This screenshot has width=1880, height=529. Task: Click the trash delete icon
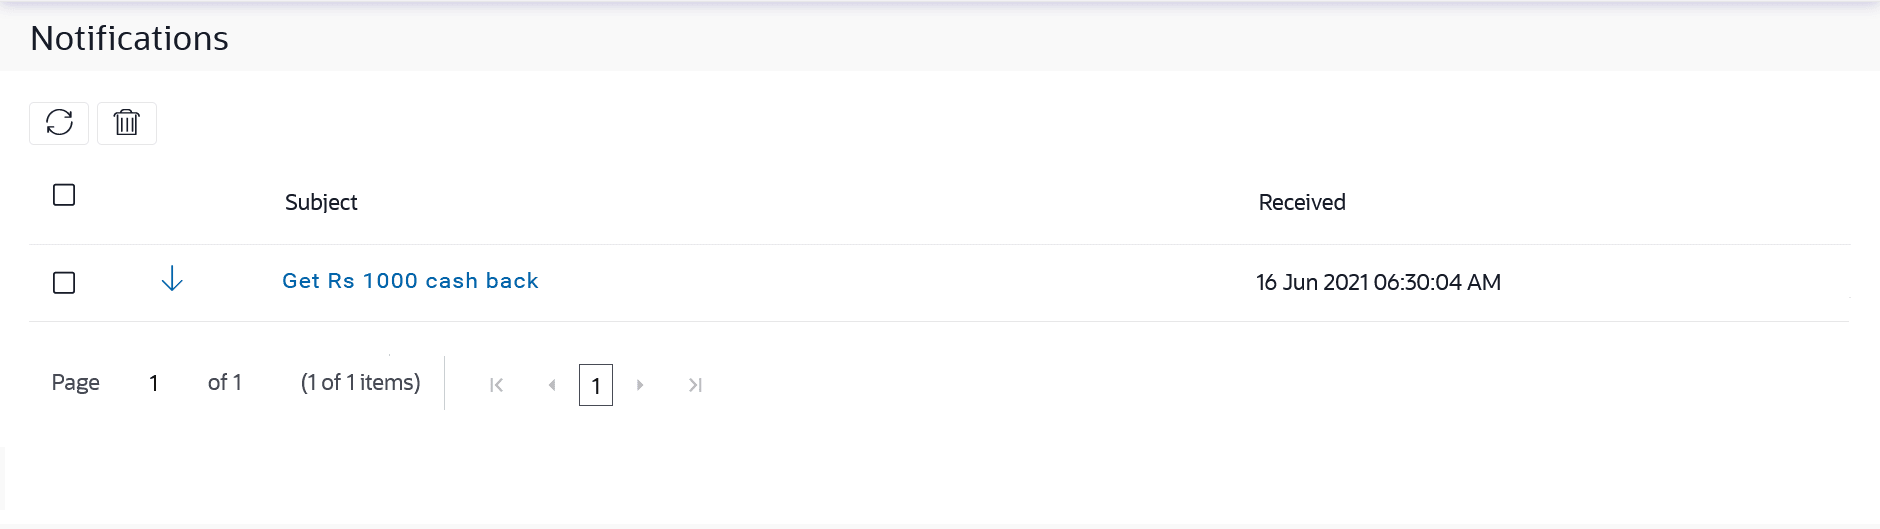coord(127,123)
